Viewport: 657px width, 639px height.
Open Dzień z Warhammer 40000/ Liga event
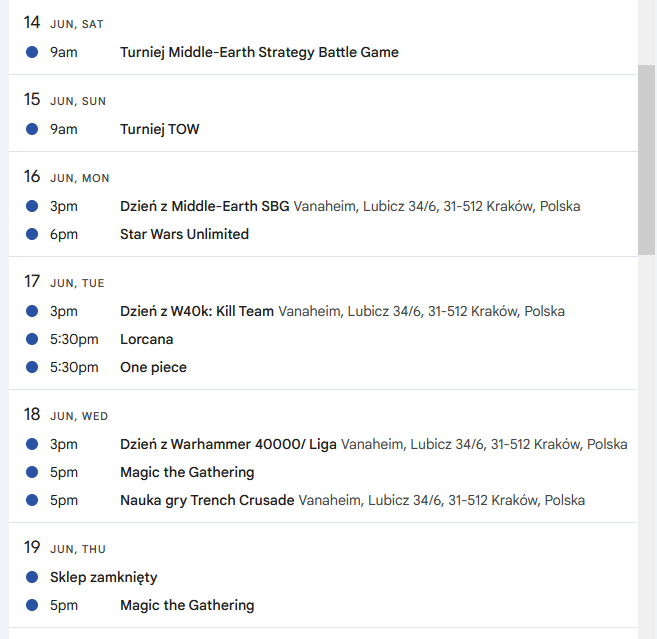click(x=228, y=444)
